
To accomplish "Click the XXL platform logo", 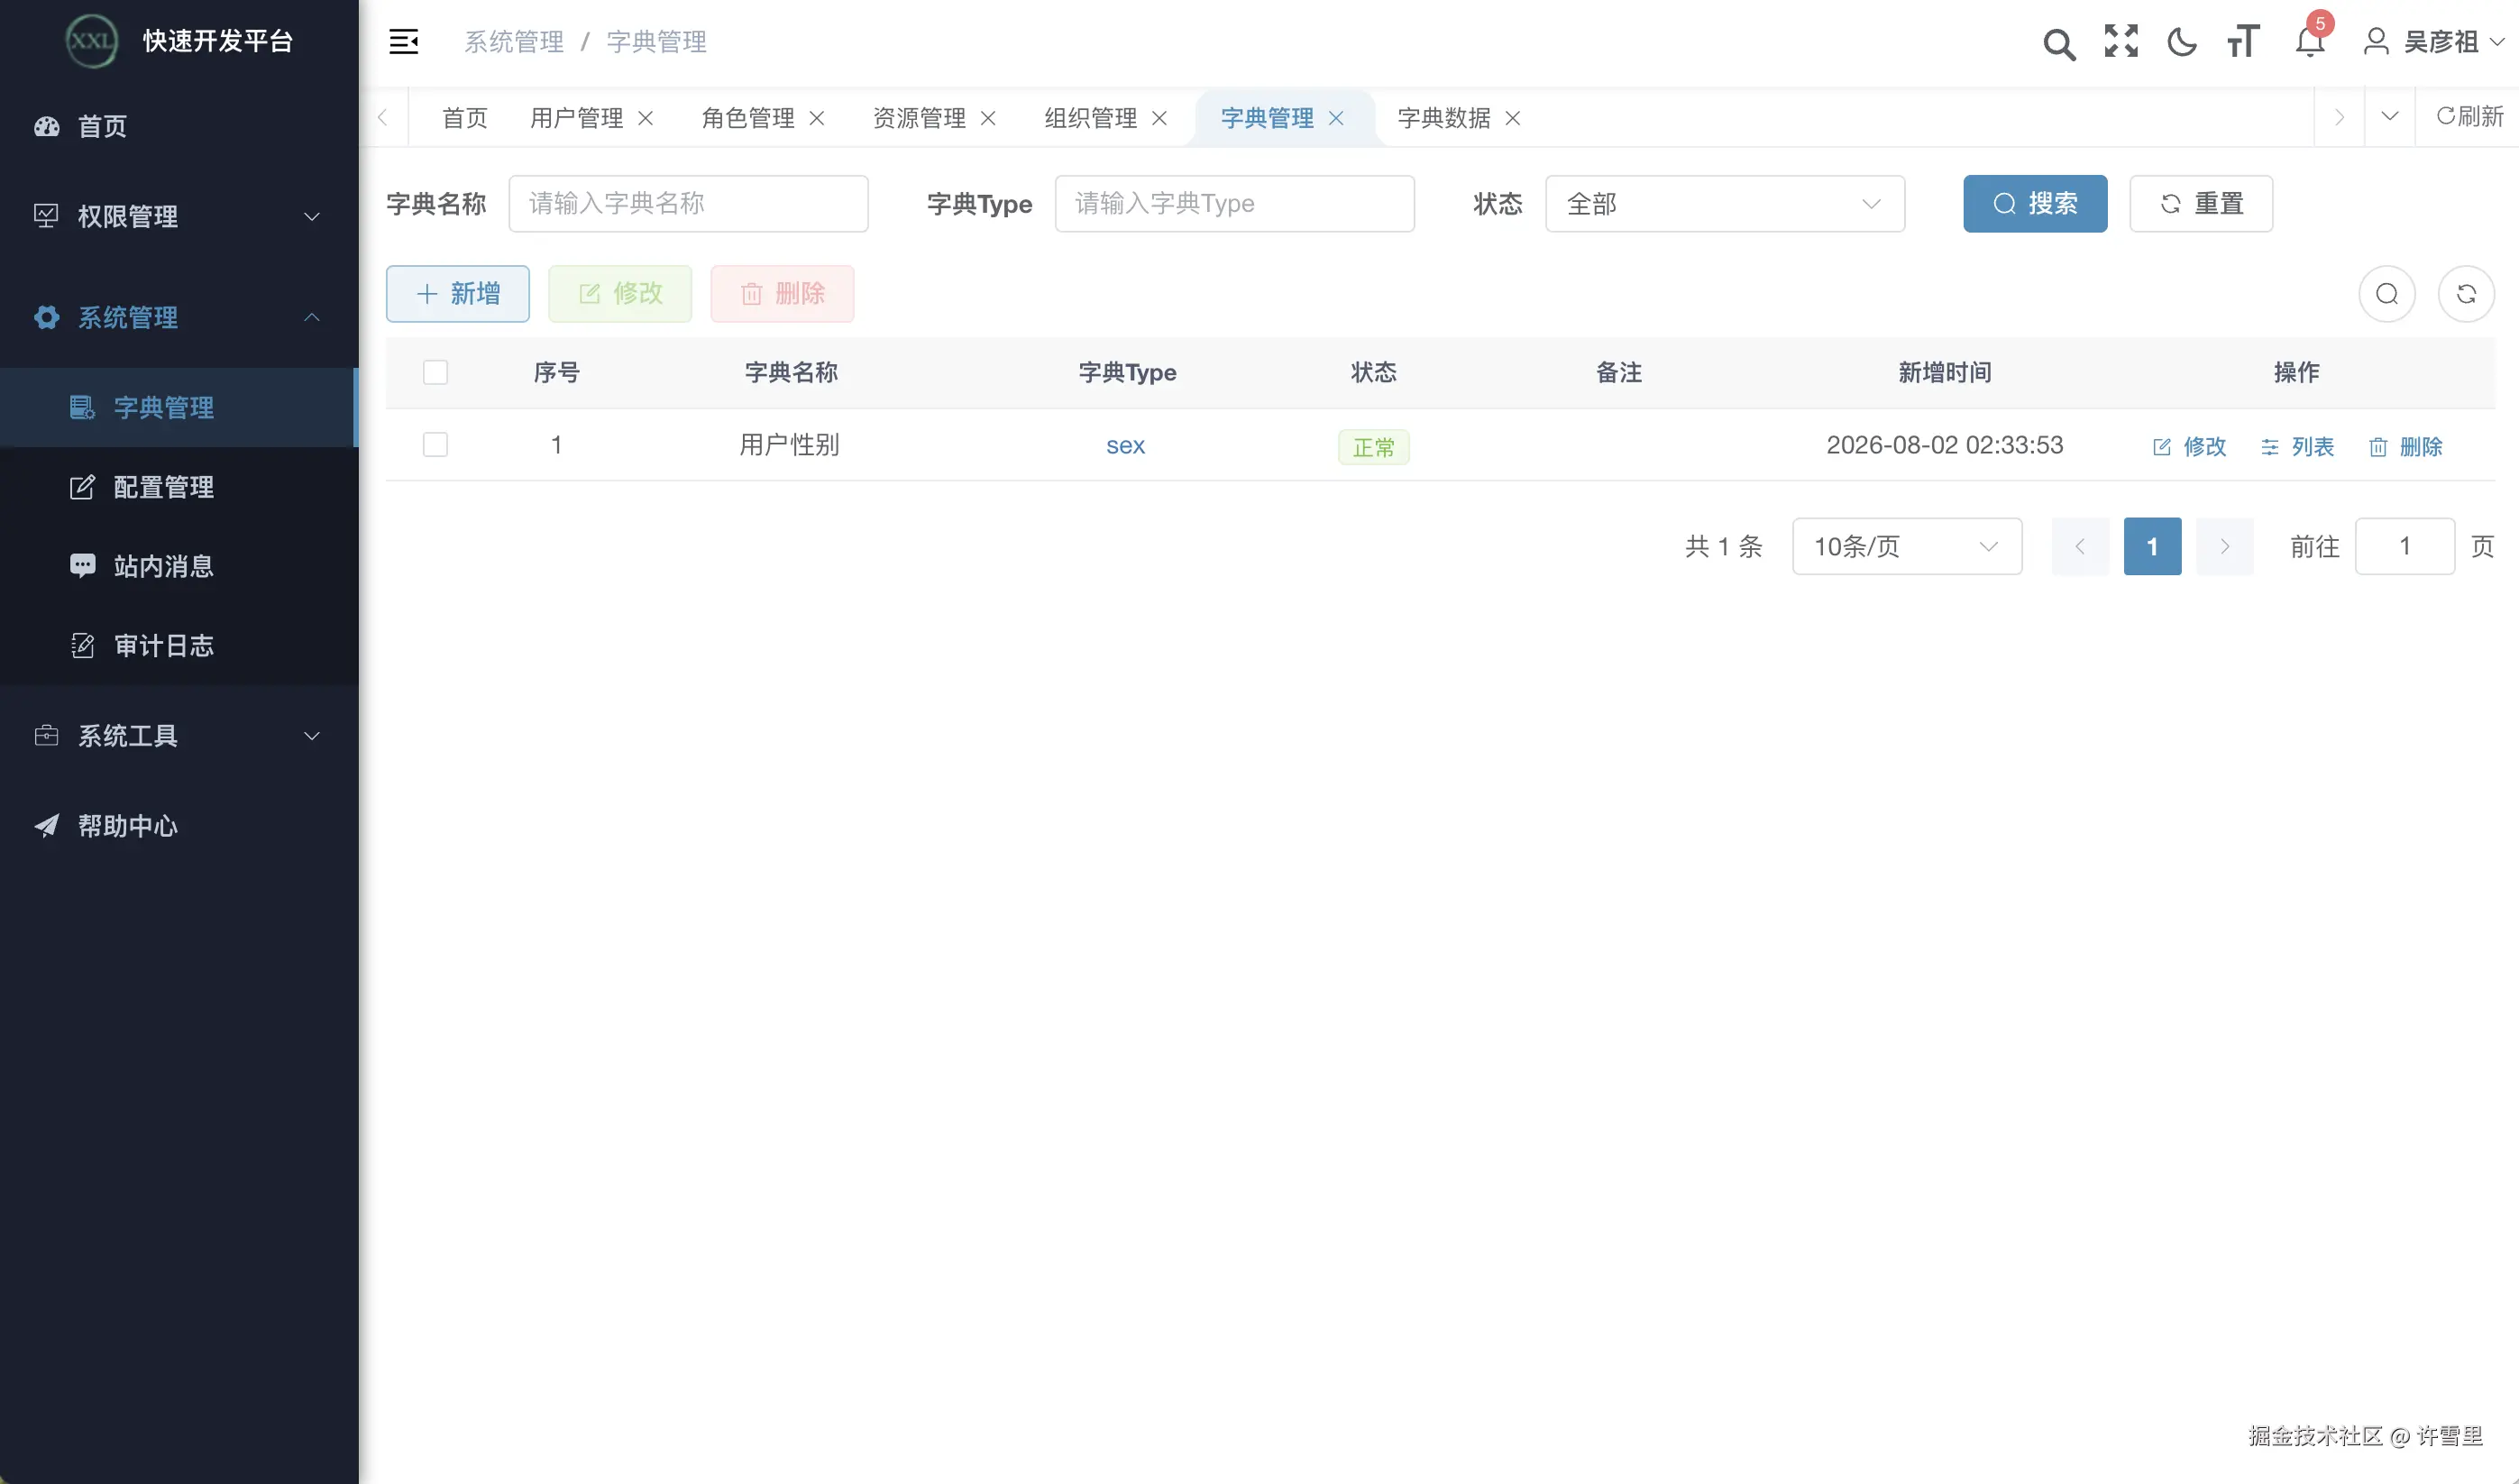I will (91, 41).
